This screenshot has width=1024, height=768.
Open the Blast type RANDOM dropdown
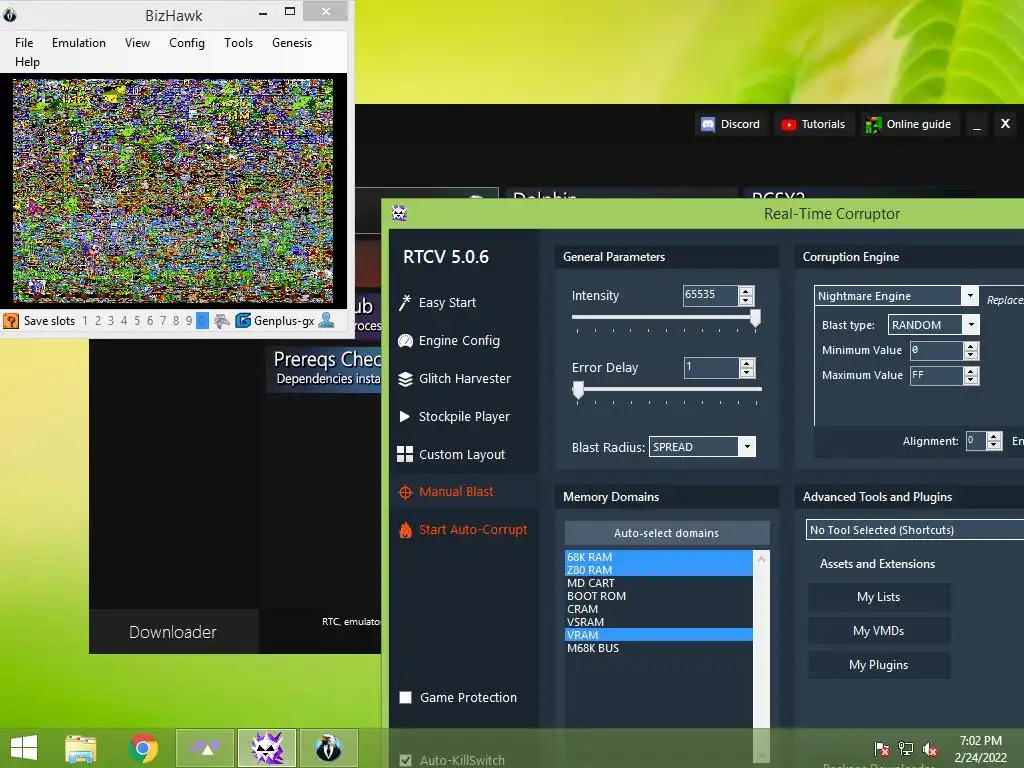click(971, 325)
